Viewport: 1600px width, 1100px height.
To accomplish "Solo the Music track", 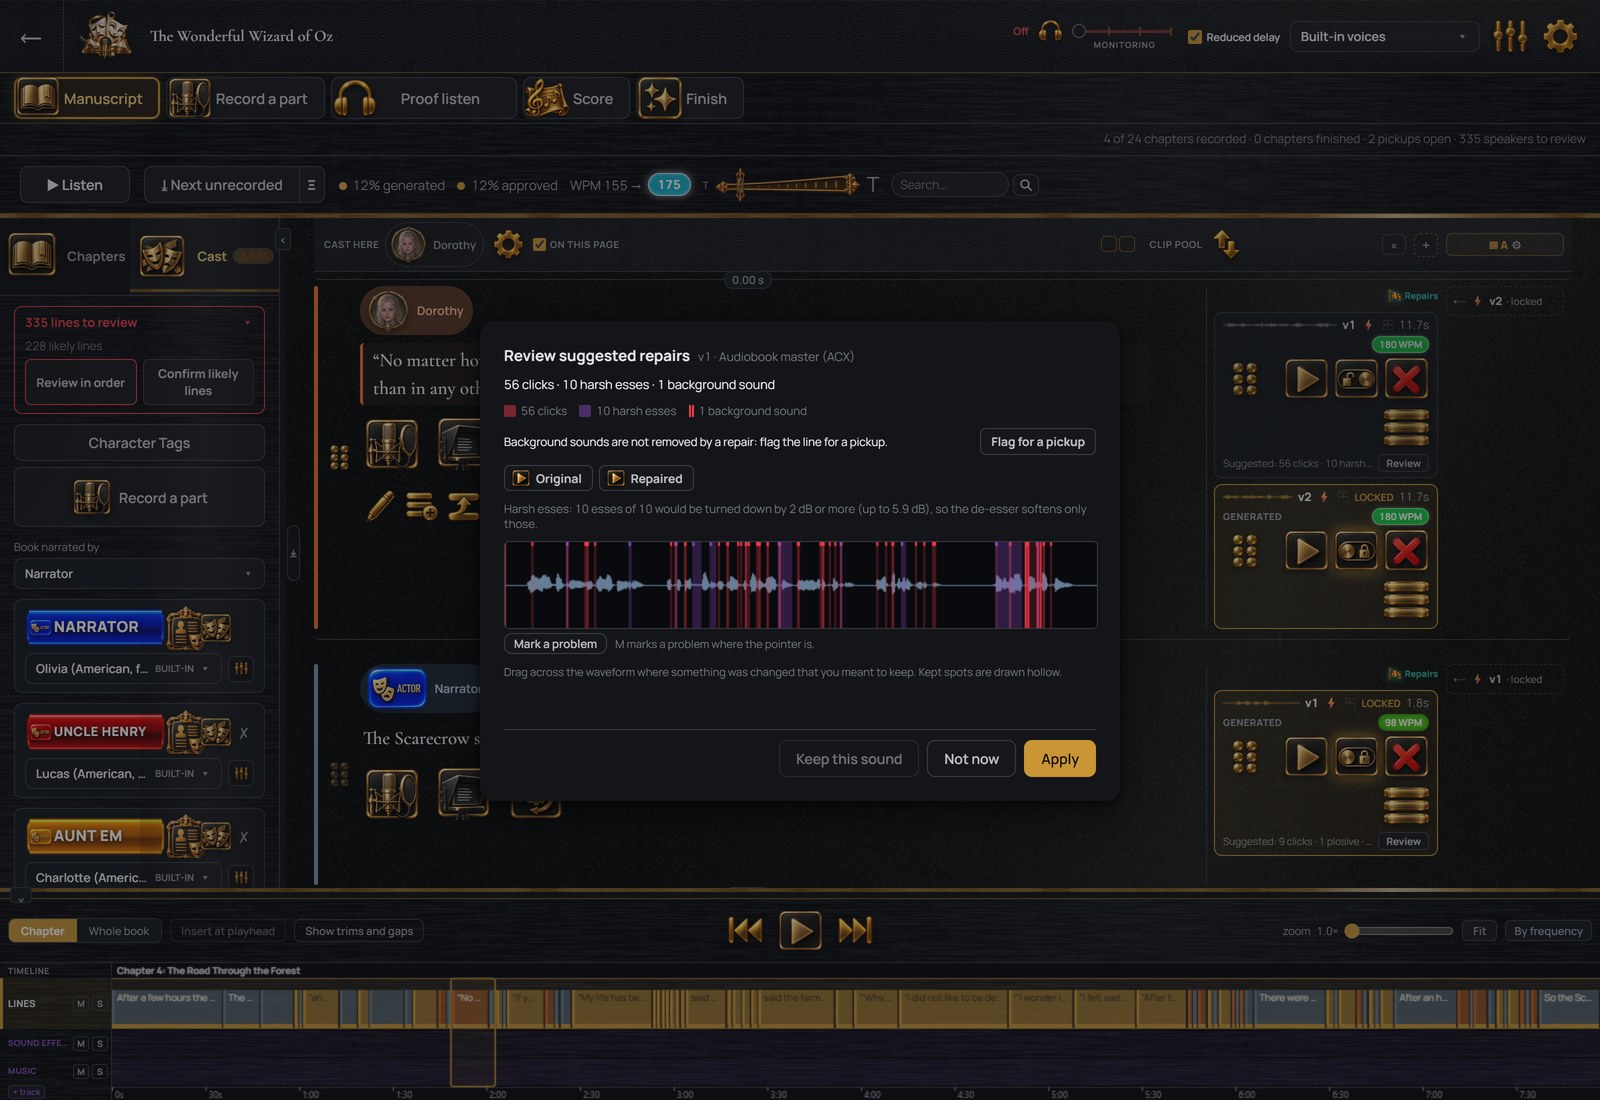I will (99, 1071).
